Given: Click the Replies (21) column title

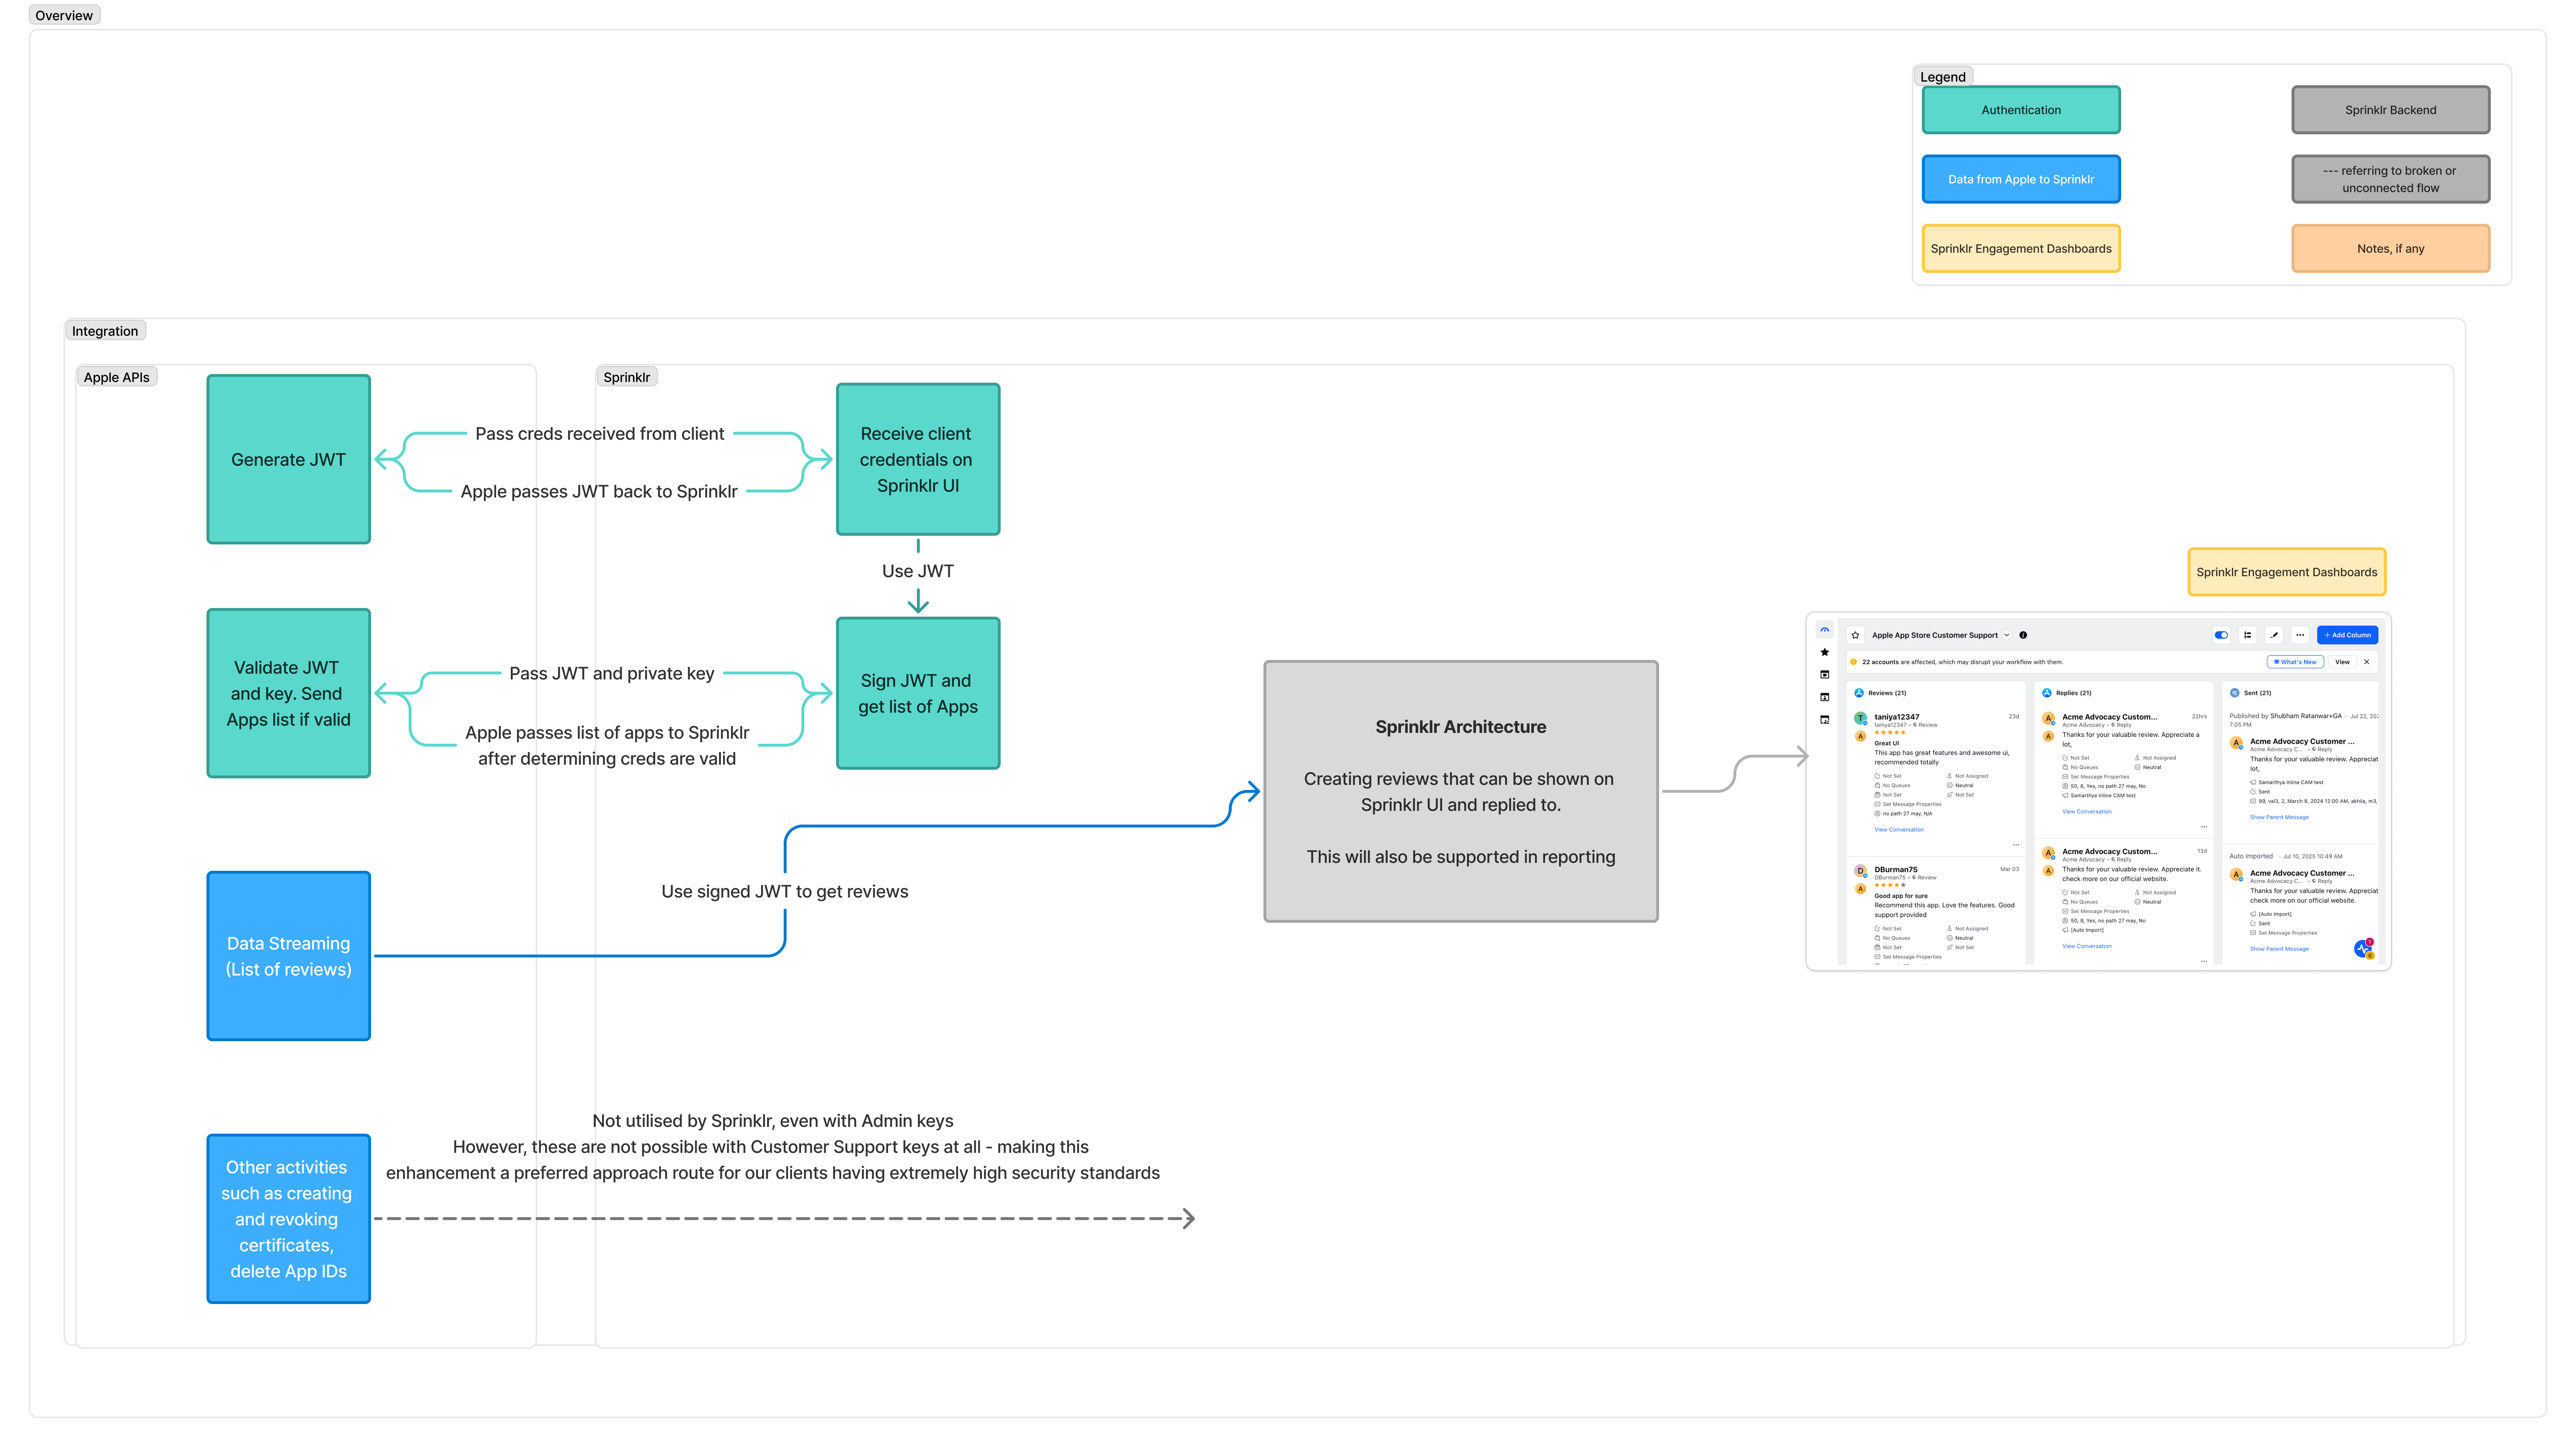Looking at the screenshot, I should point(2074,693).
